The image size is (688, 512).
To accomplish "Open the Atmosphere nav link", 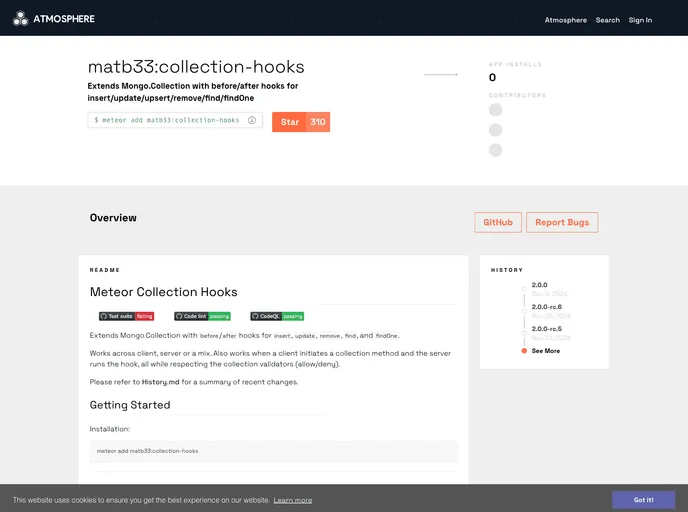I will (x=566, y=20).
